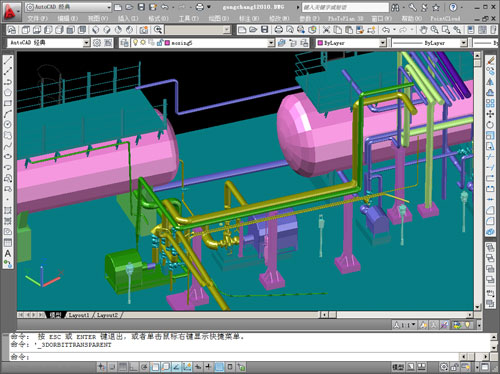Switch to the Layout1 tab

pyautogui.click(x=79, y=315)
